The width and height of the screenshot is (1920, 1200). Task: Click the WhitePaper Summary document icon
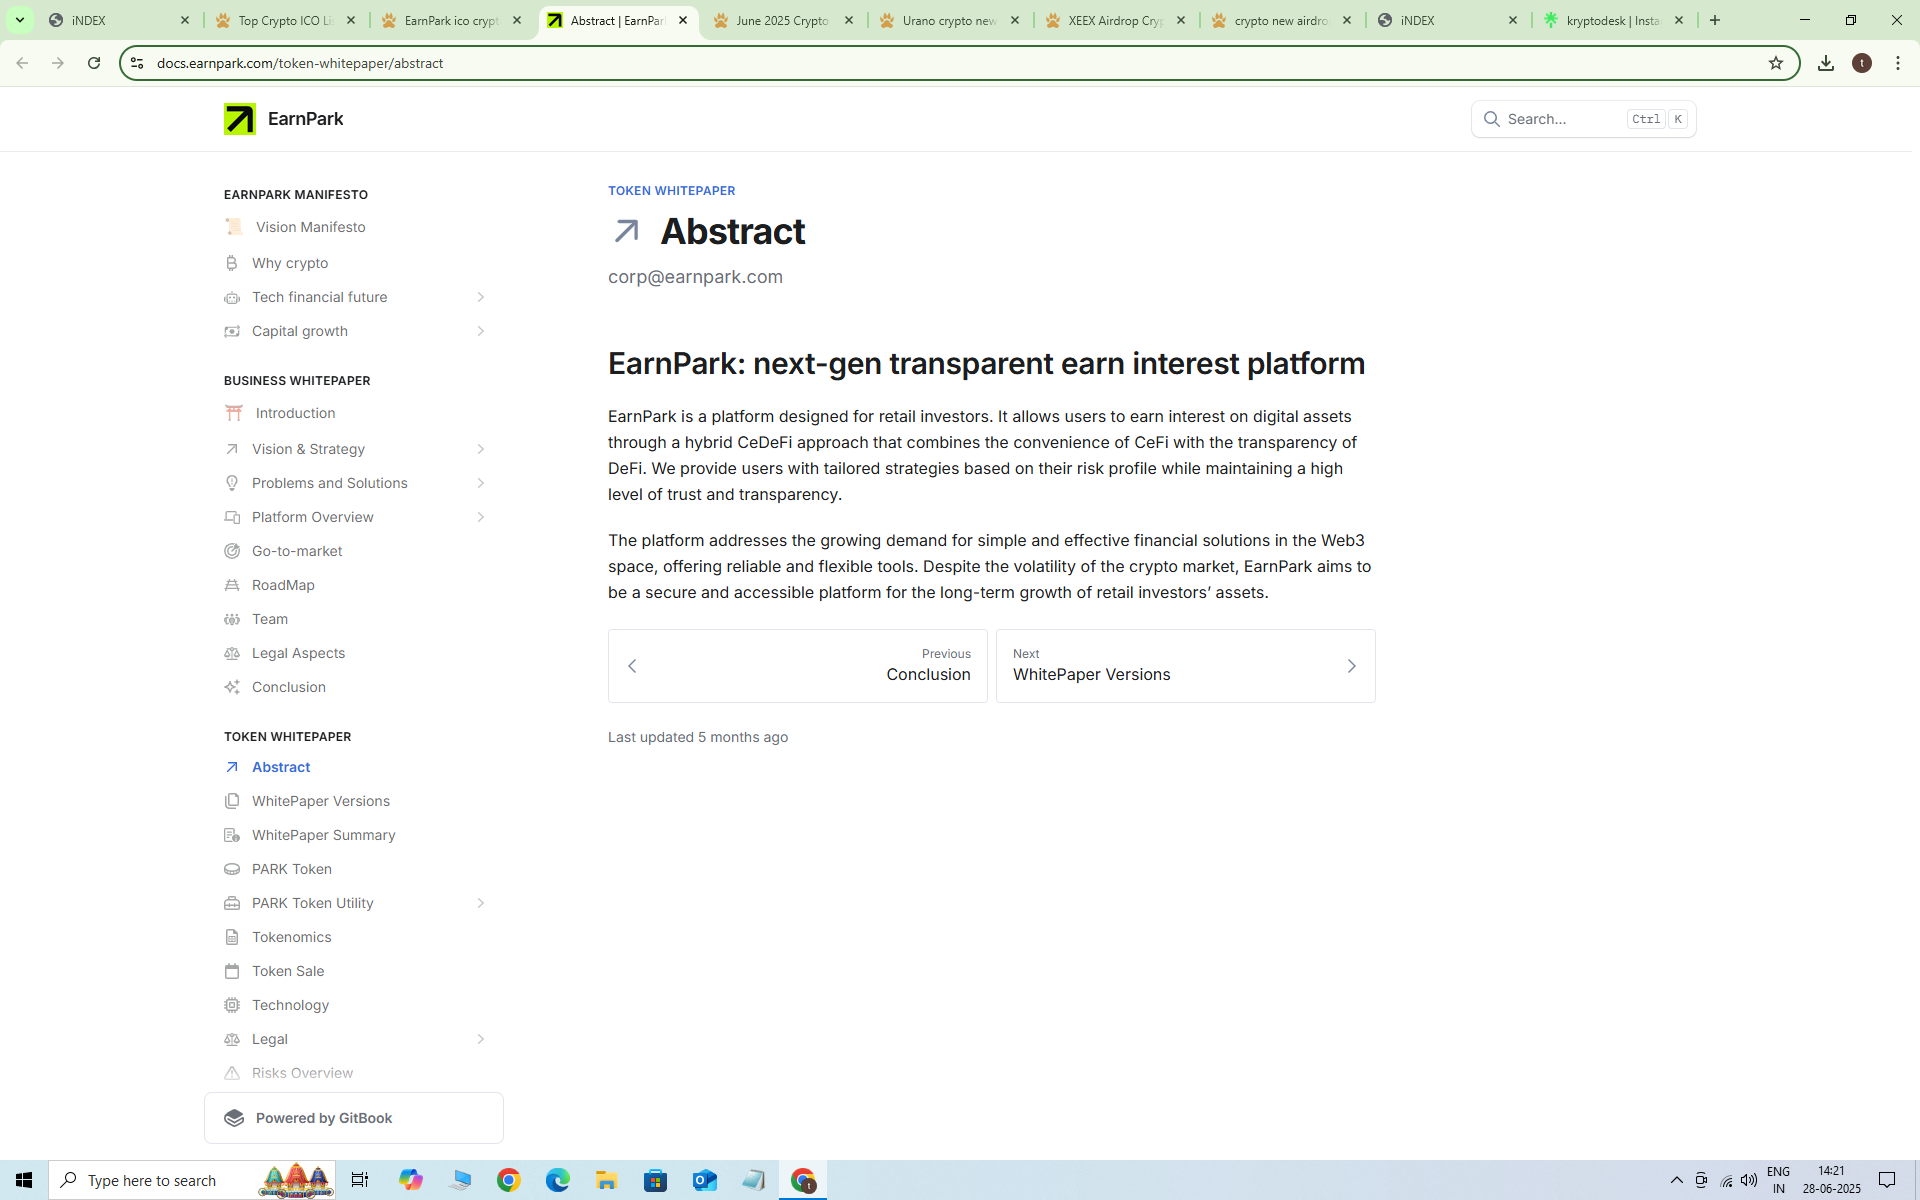point(232,835)
